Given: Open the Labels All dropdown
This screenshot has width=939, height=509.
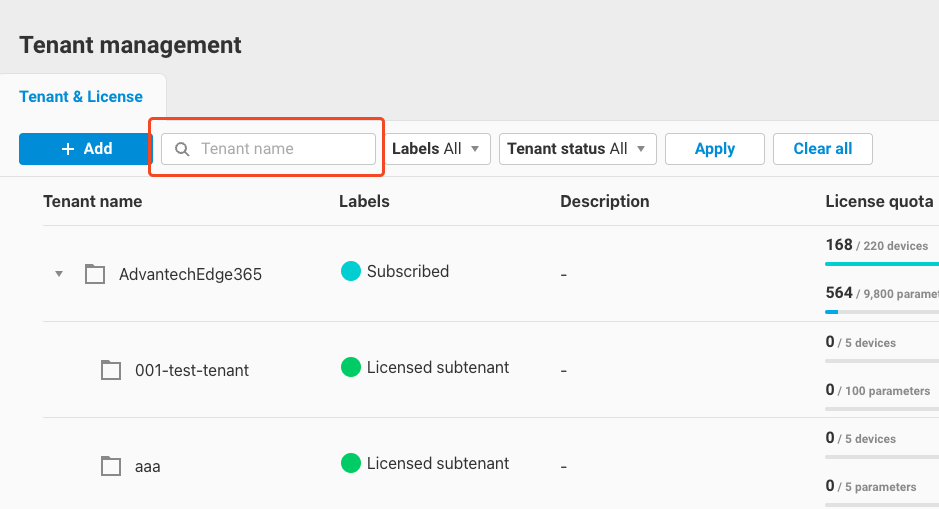Looking at the screenshot, I should tap(437, 149).
